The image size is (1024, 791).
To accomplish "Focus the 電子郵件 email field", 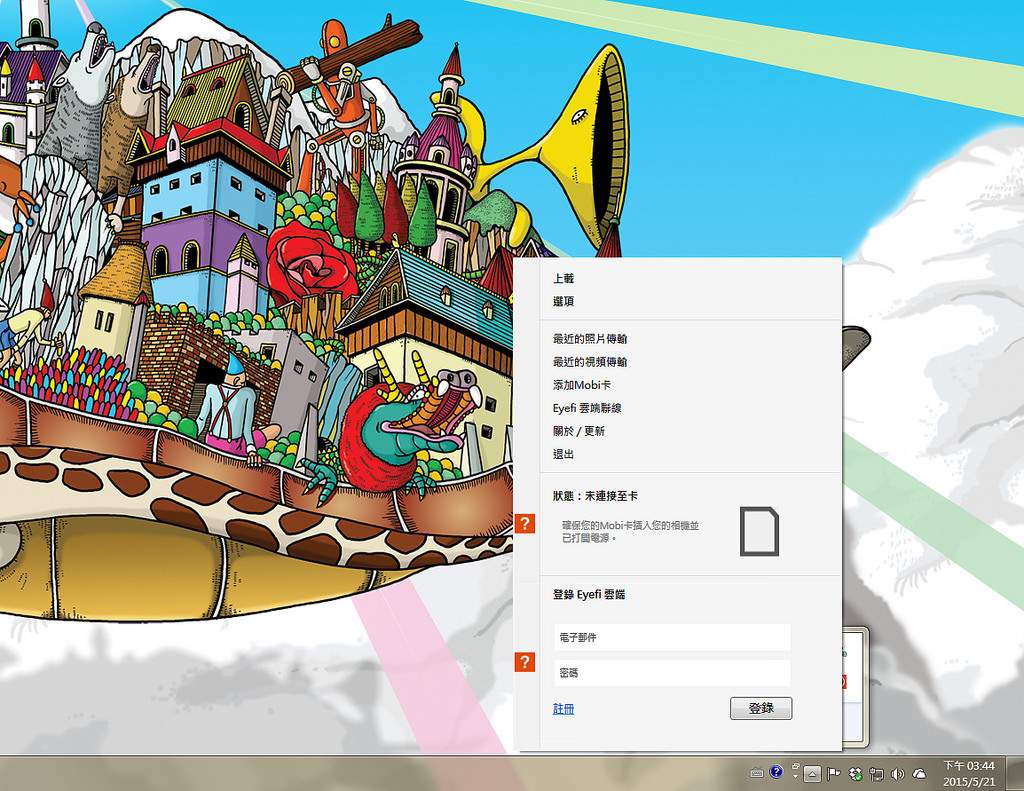I will (x=672, y=637).
